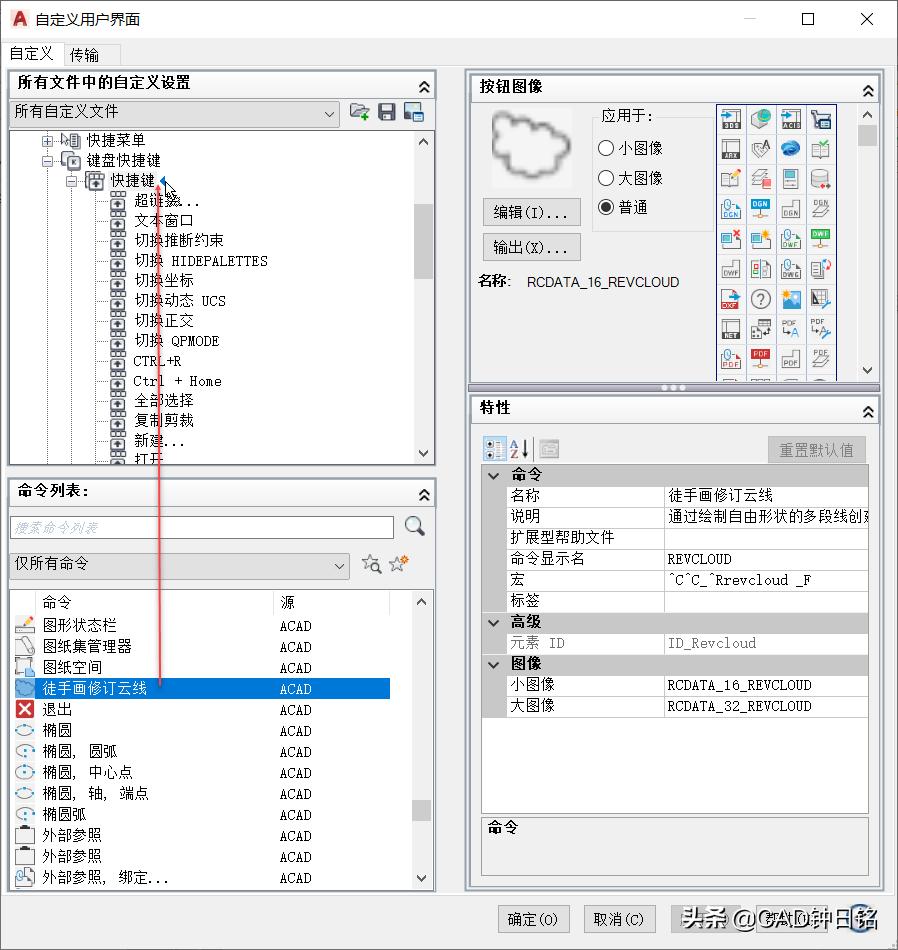
Task: Select the alphabetical sort icon in 特性 panel
Action: (x=516, y=448)
